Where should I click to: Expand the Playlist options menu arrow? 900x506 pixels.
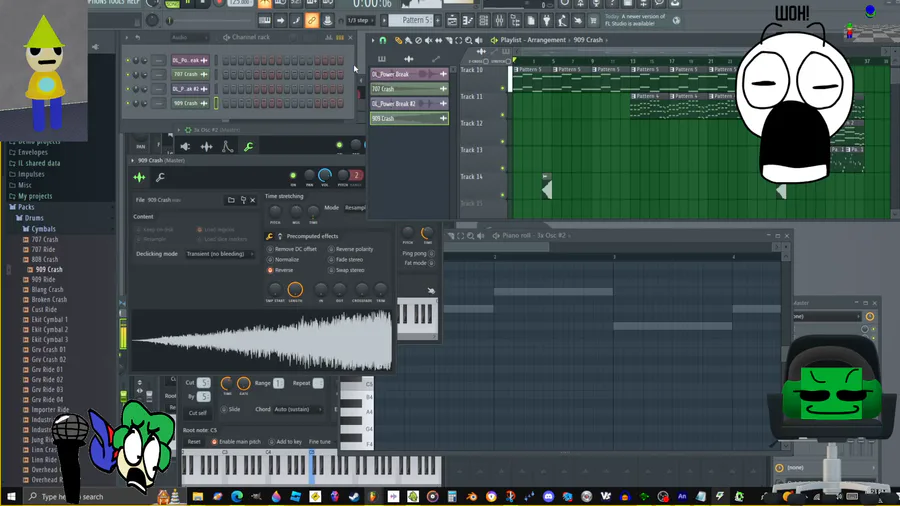click(373, 40)
